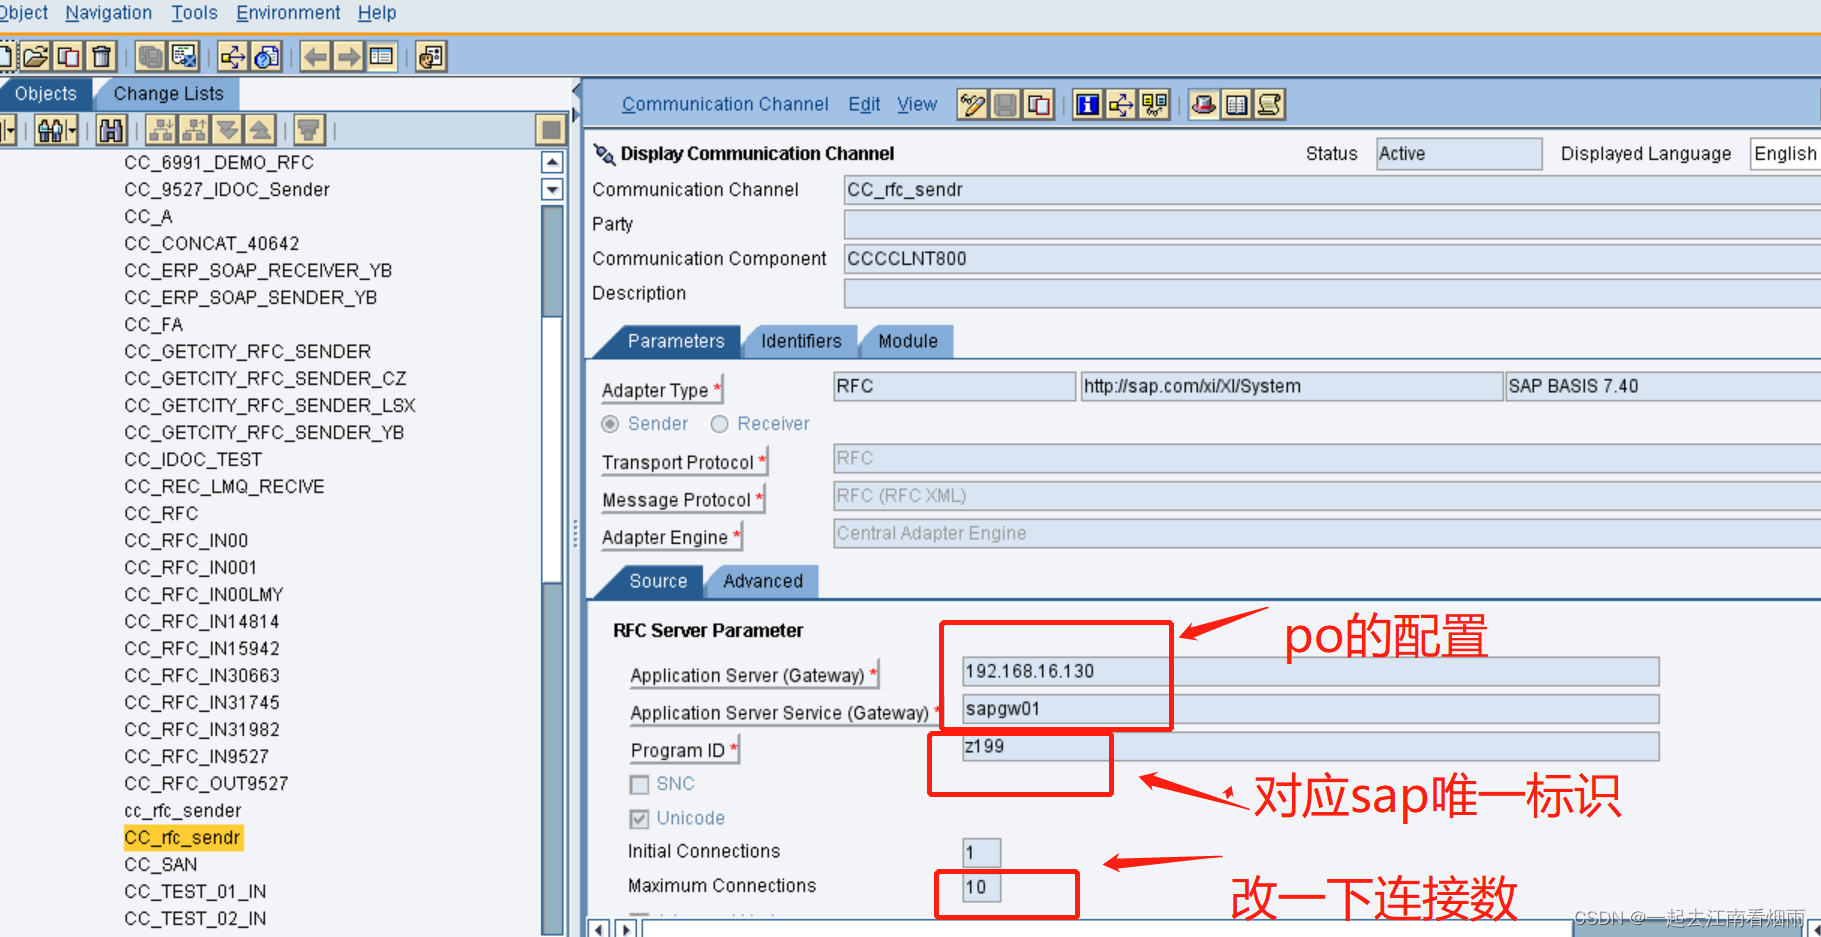The image size is (1821, 937).
Task: Open the two-person icon dropdown arrow
Action: tap(70, 130)
